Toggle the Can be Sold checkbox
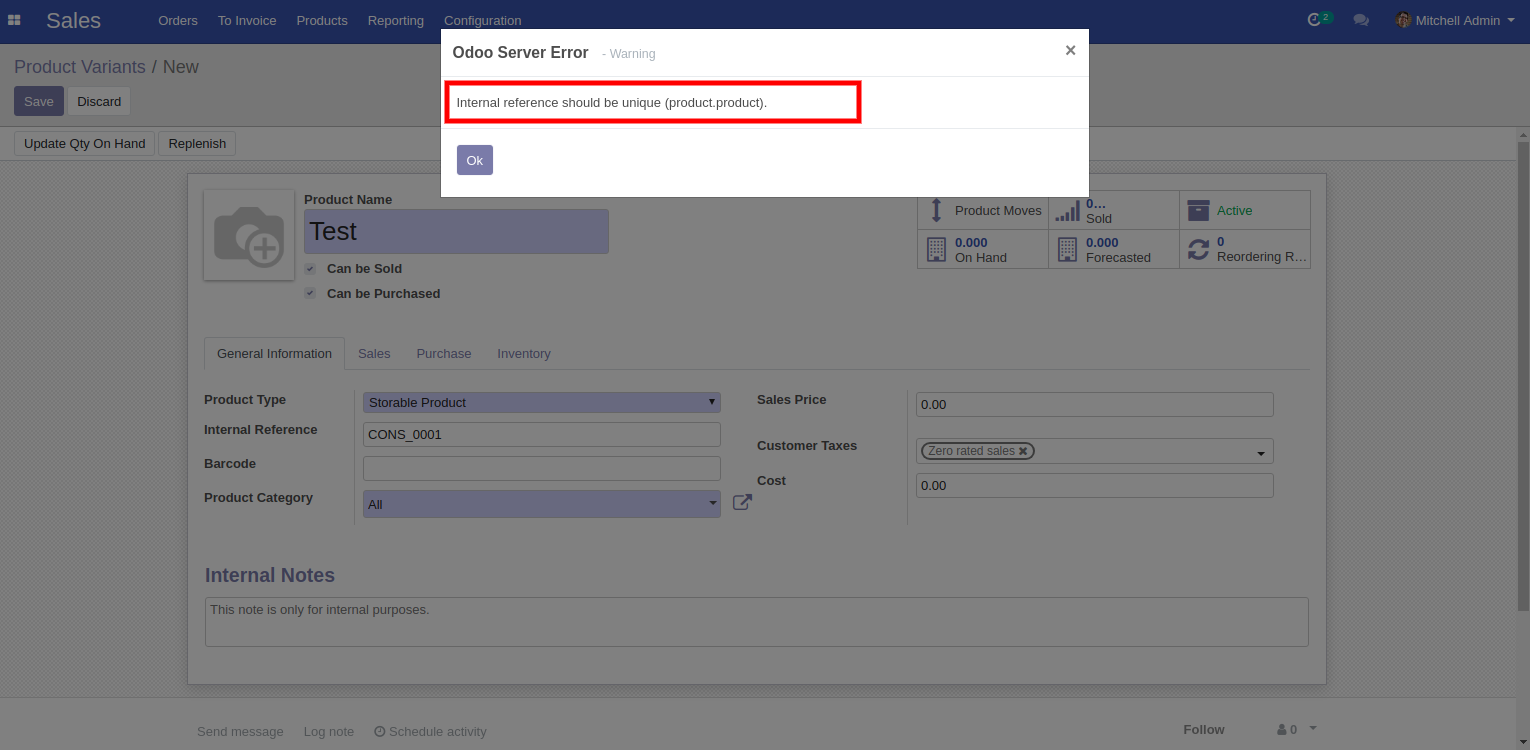This screenshot has width=1530, height=750. pos(310,269)
